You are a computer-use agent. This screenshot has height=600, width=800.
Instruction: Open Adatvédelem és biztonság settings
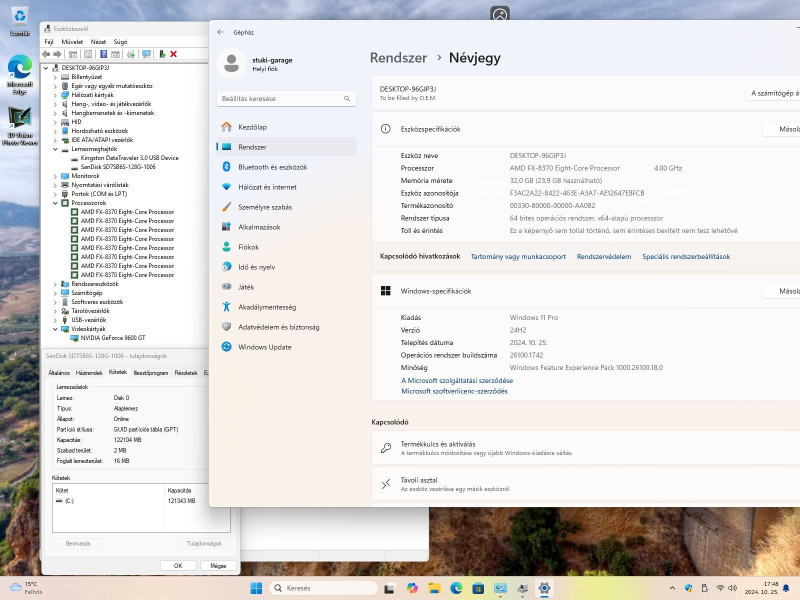(x=286, y=327)
